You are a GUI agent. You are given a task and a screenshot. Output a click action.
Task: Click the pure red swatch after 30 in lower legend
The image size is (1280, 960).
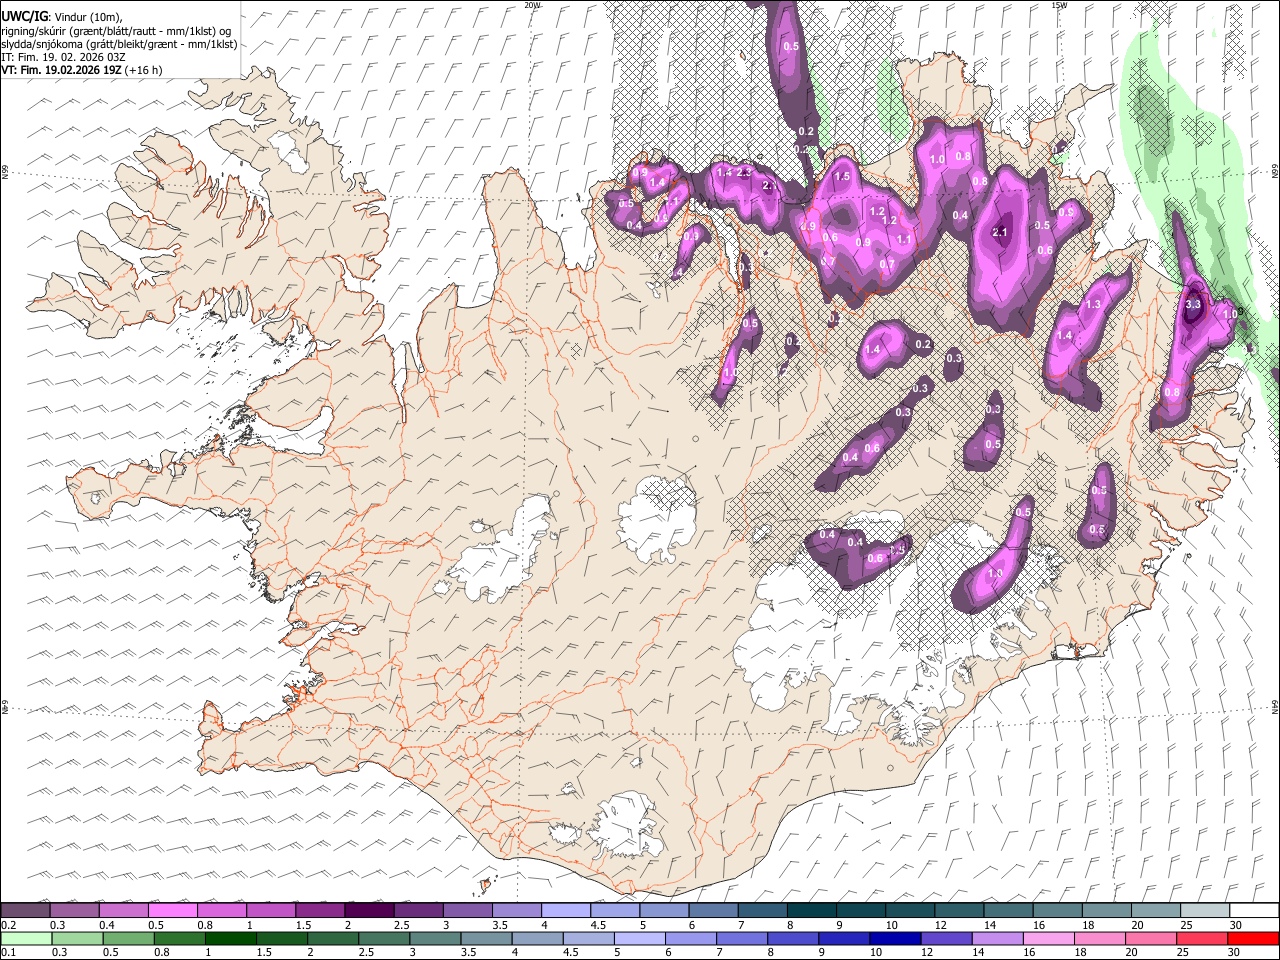1252,938
